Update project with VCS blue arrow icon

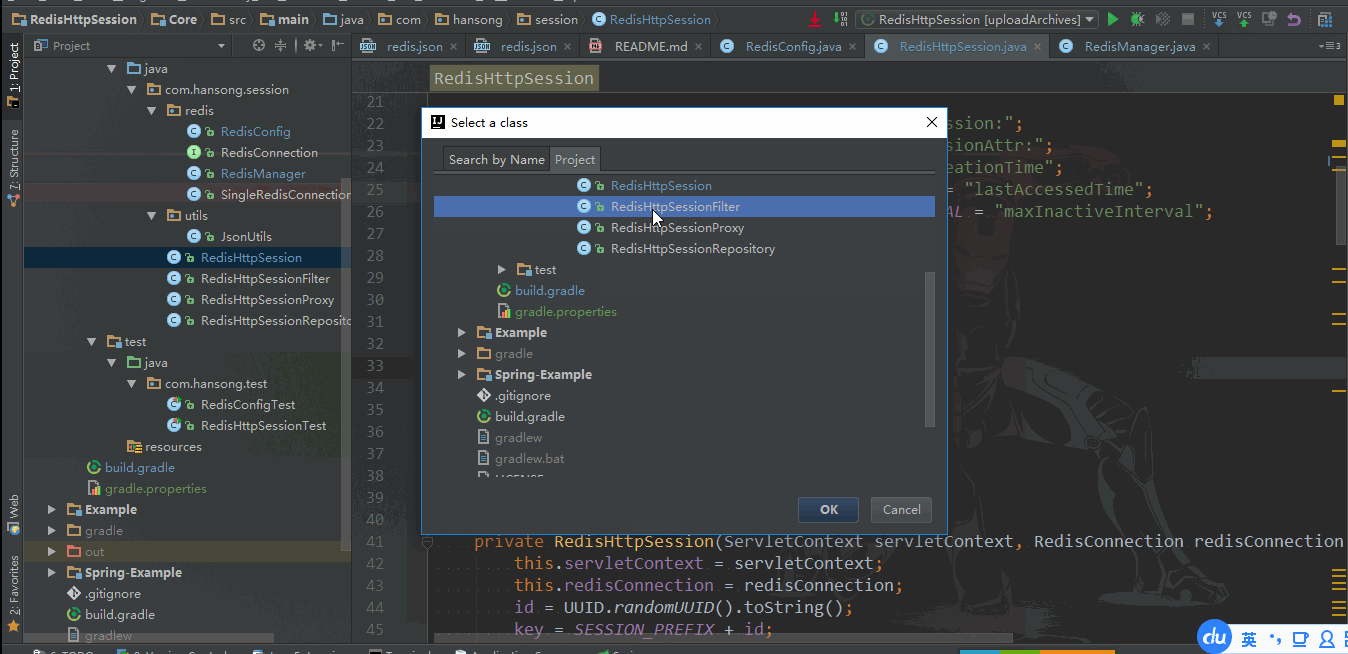pyautogui.click(x=1219, y=19)
